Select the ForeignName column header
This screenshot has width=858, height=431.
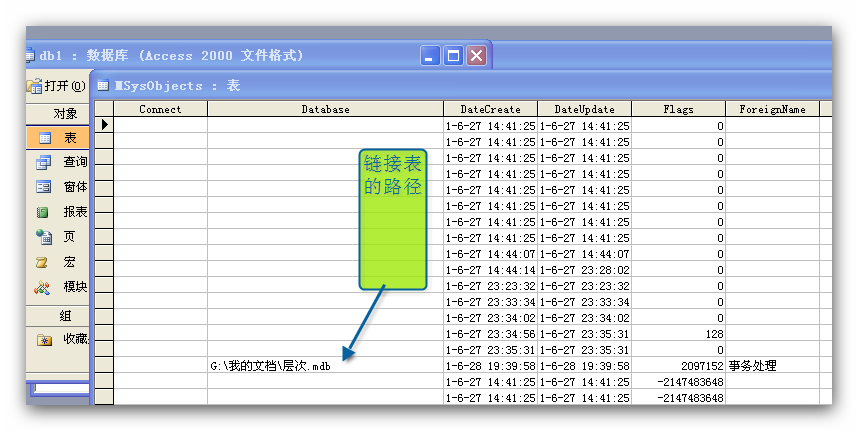click(x=773, y=109)
